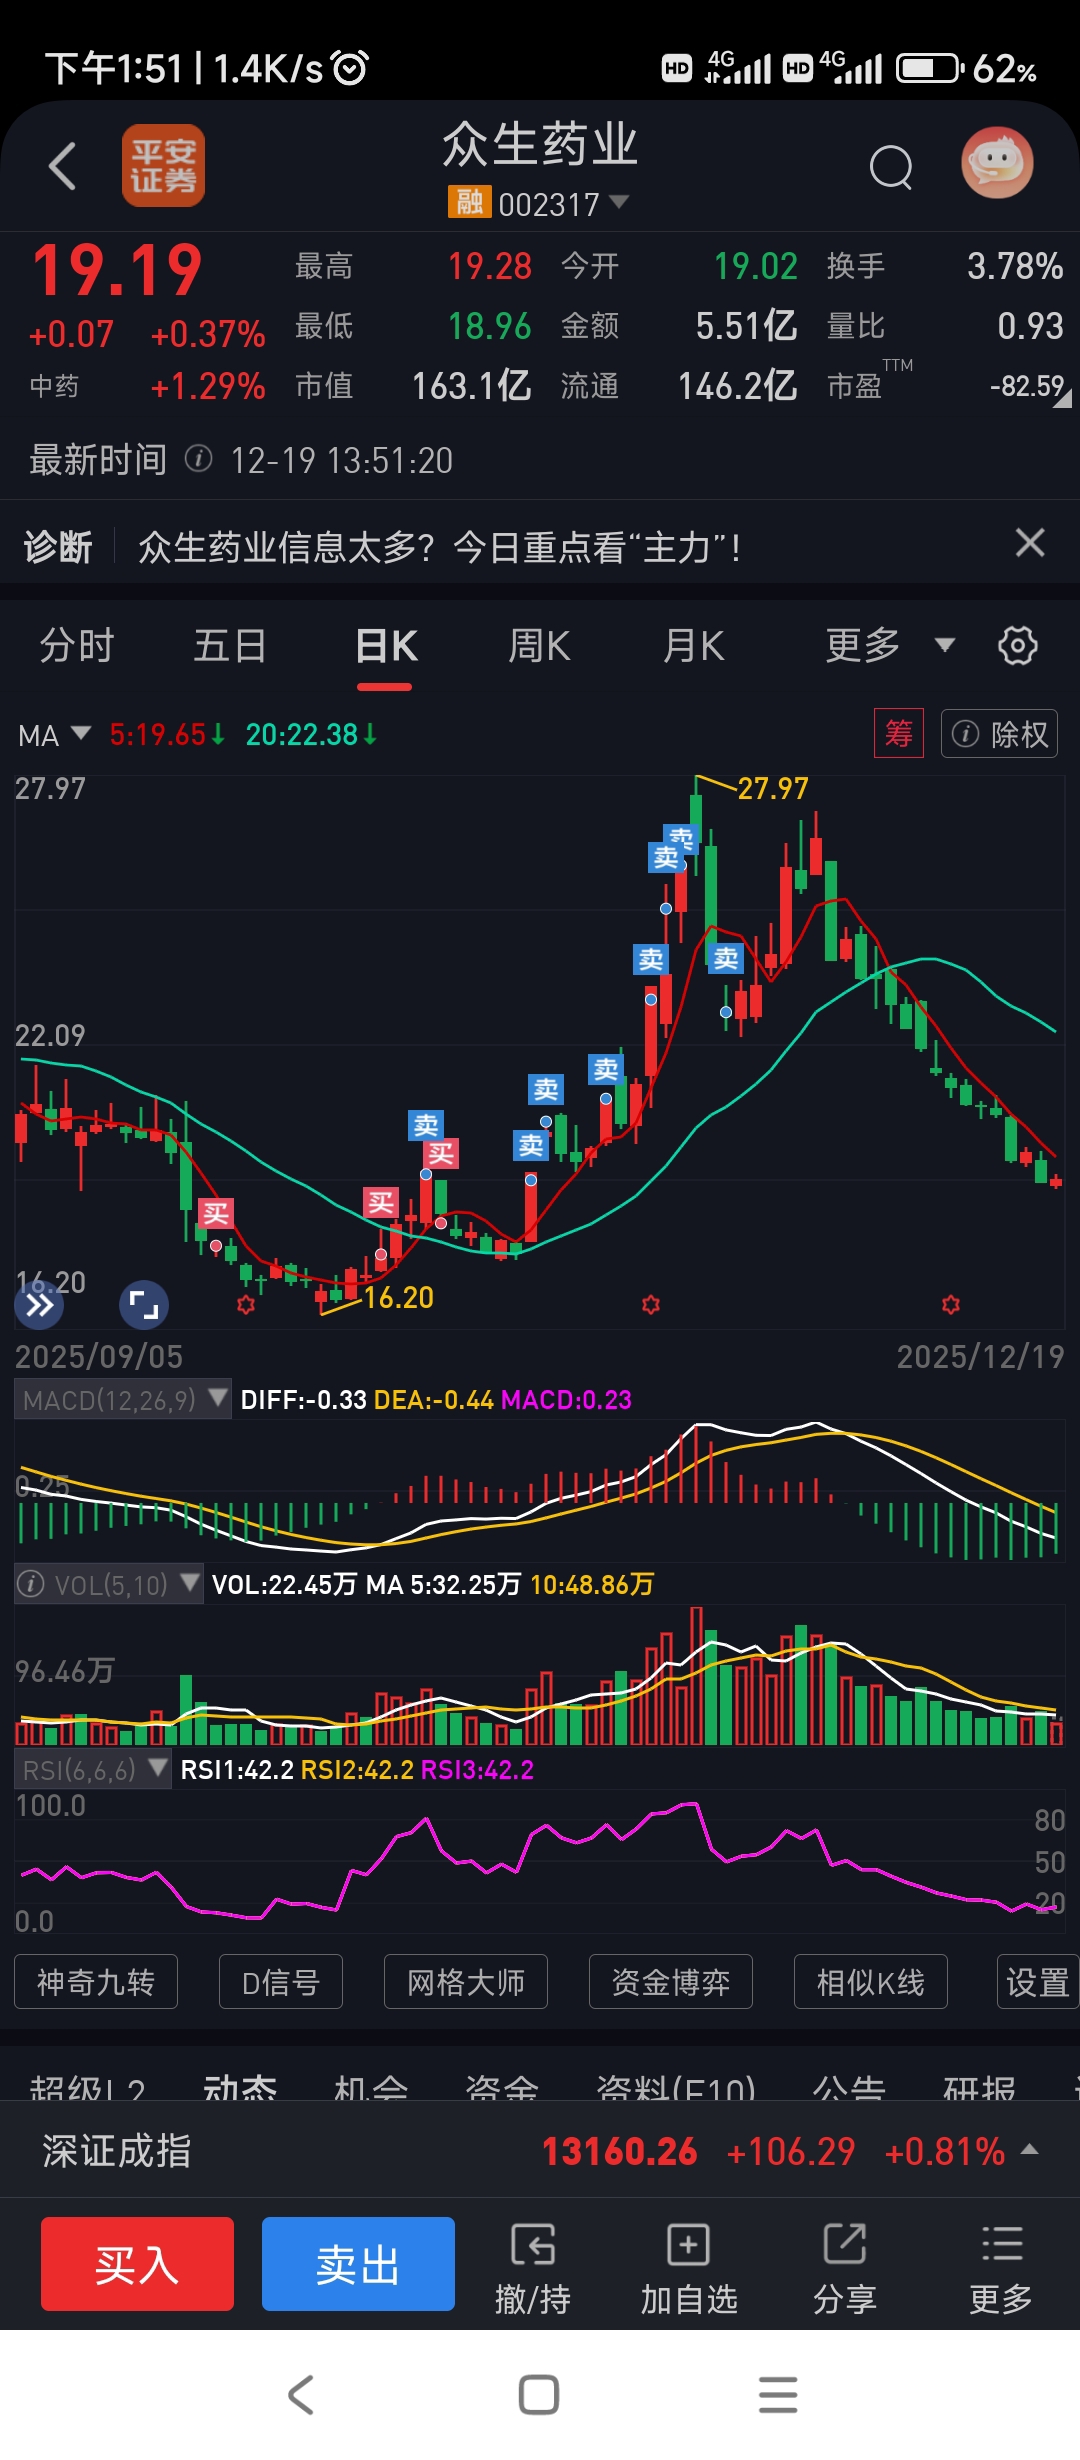This screenshot has width=1080, height=2460.
Task: Open the MA indicator dropdown
Action: coord(55,735)
